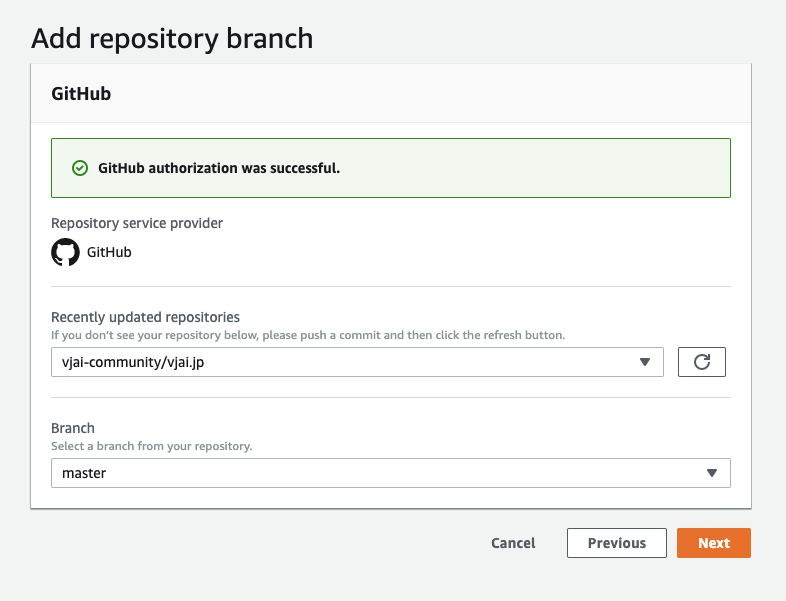The height and width of the screenshot is (601, 786).
Task: Click the Add repository branch page title
Action: pos(172,39)
